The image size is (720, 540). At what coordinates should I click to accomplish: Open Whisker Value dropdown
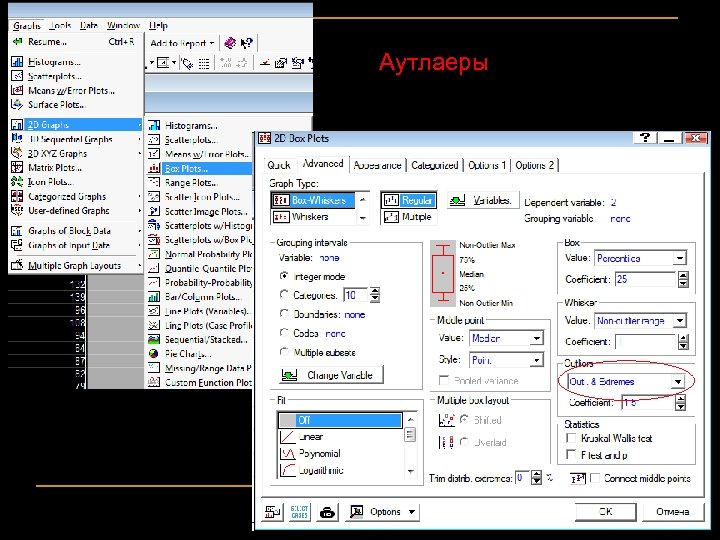pyautogui.click(x=680, y=321)
